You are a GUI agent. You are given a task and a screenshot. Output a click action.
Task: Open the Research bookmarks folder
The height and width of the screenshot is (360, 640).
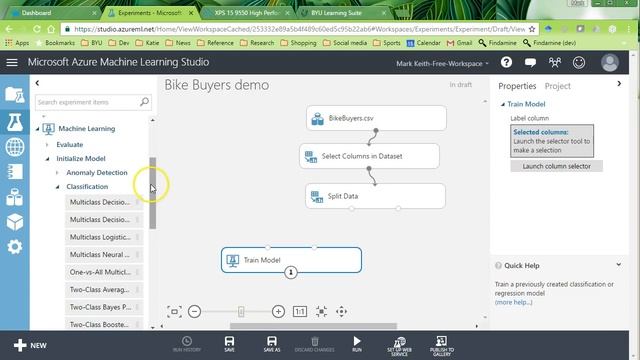point(257,43)
